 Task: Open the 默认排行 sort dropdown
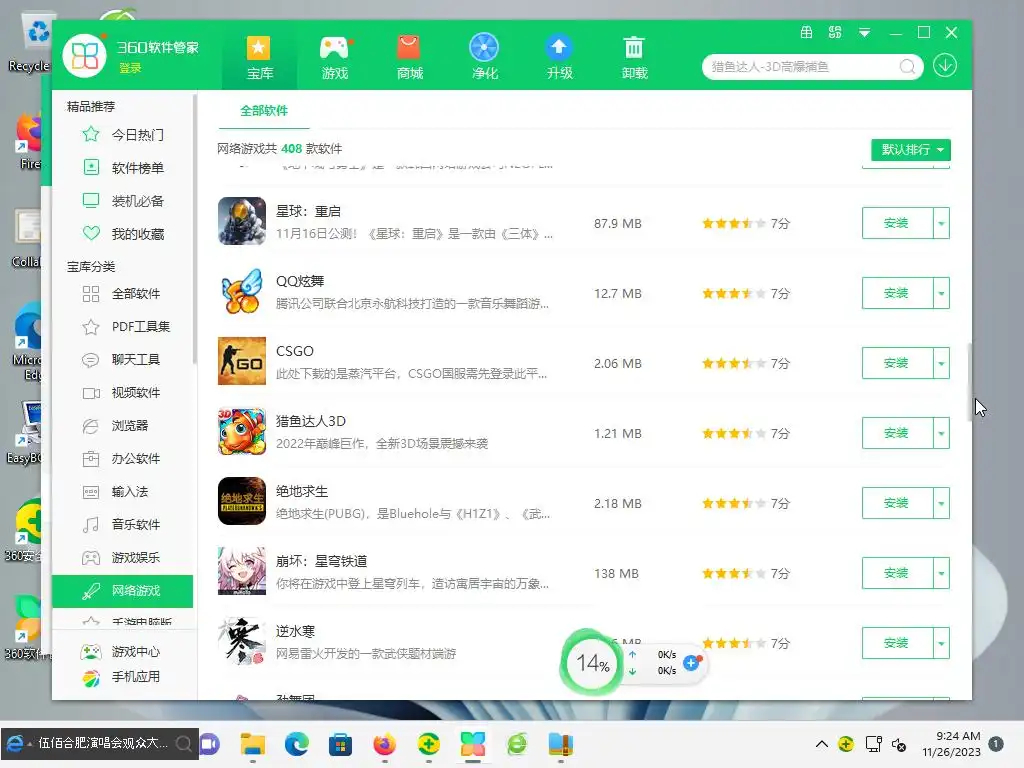(x=910, y=150)
